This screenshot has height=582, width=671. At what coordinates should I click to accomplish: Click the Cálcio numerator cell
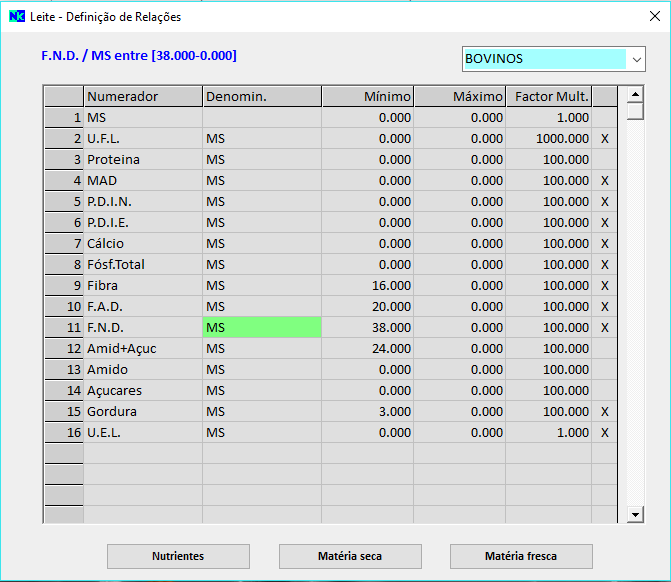(143, 244)
